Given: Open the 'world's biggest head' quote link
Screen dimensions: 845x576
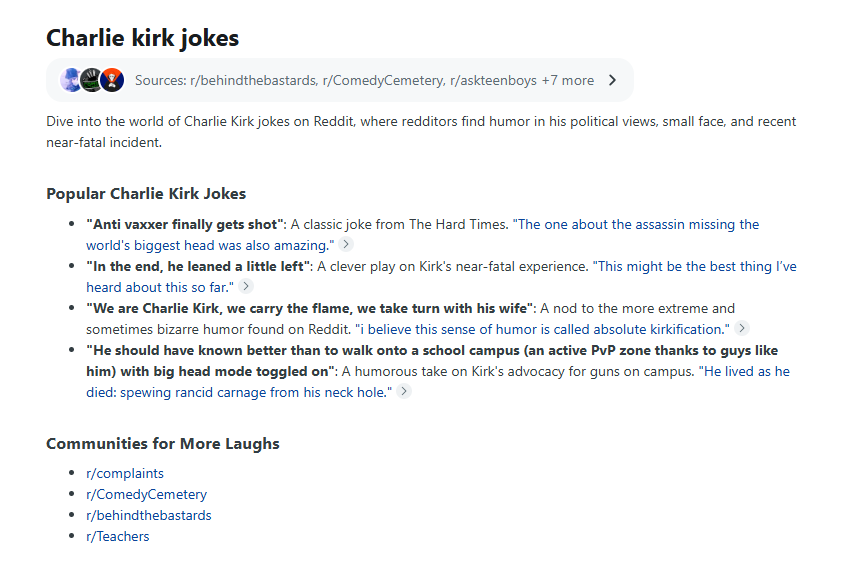Looking at the screenshot, I should coord(210,245).
